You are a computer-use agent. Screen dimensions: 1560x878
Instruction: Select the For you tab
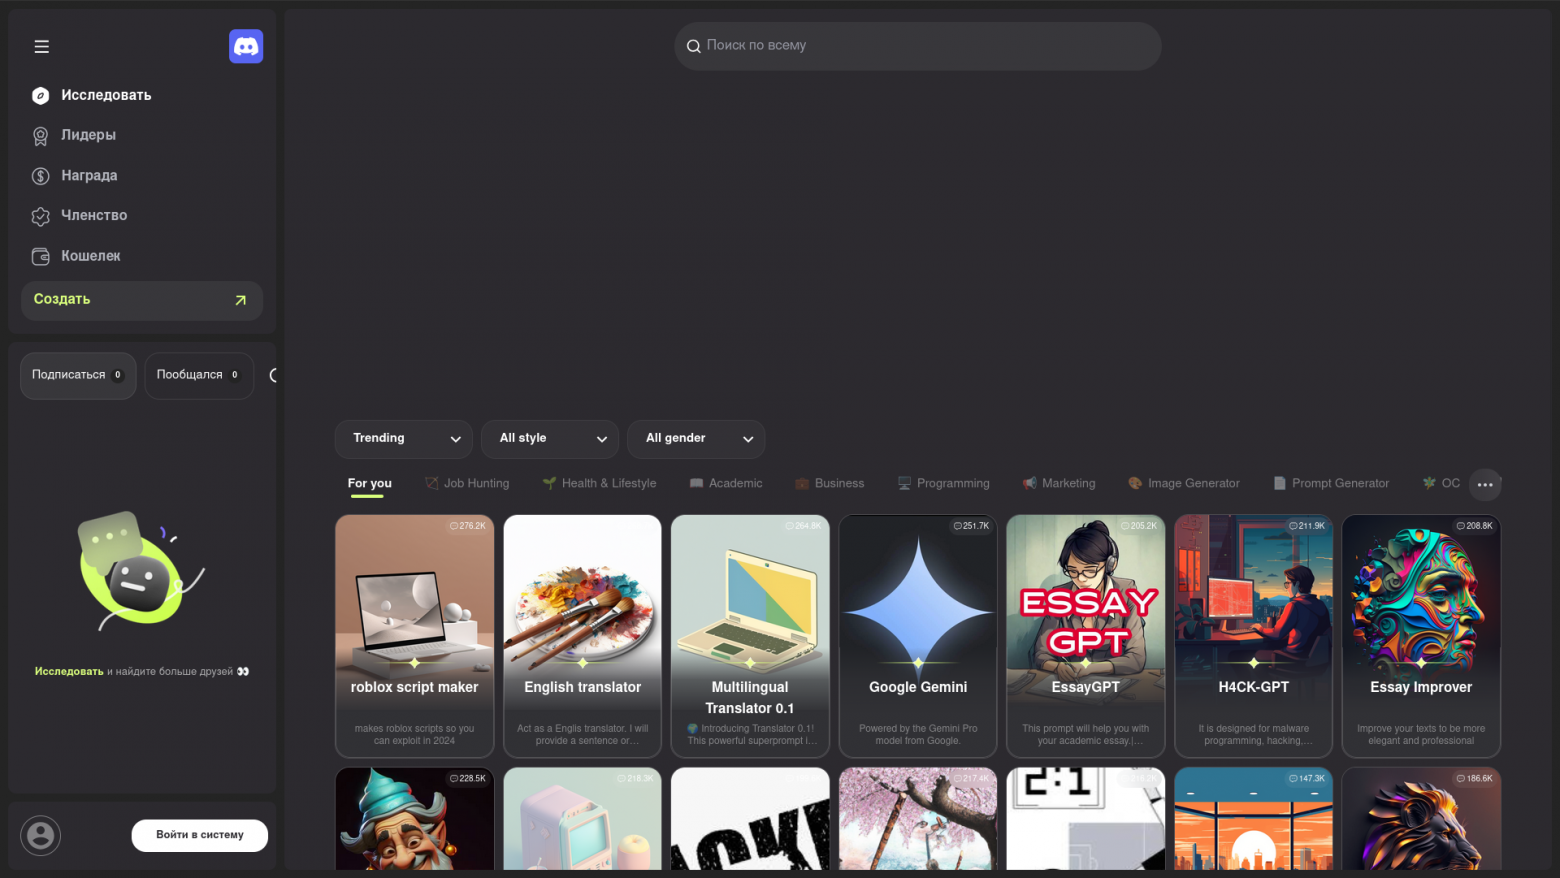pos(369,484)
